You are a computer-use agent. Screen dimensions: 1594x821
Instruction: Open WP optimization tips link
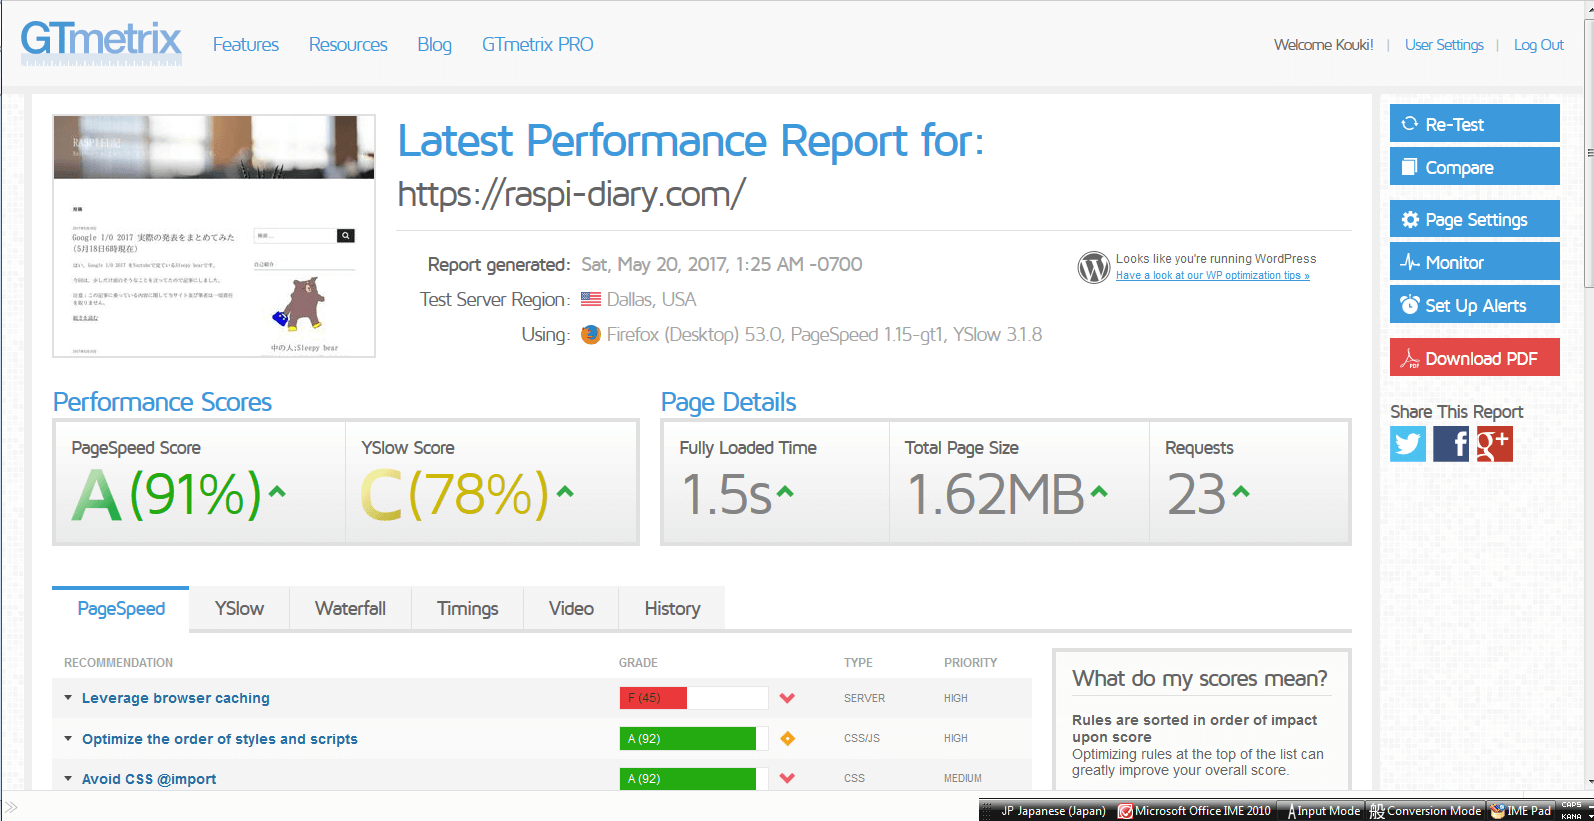1212,276
